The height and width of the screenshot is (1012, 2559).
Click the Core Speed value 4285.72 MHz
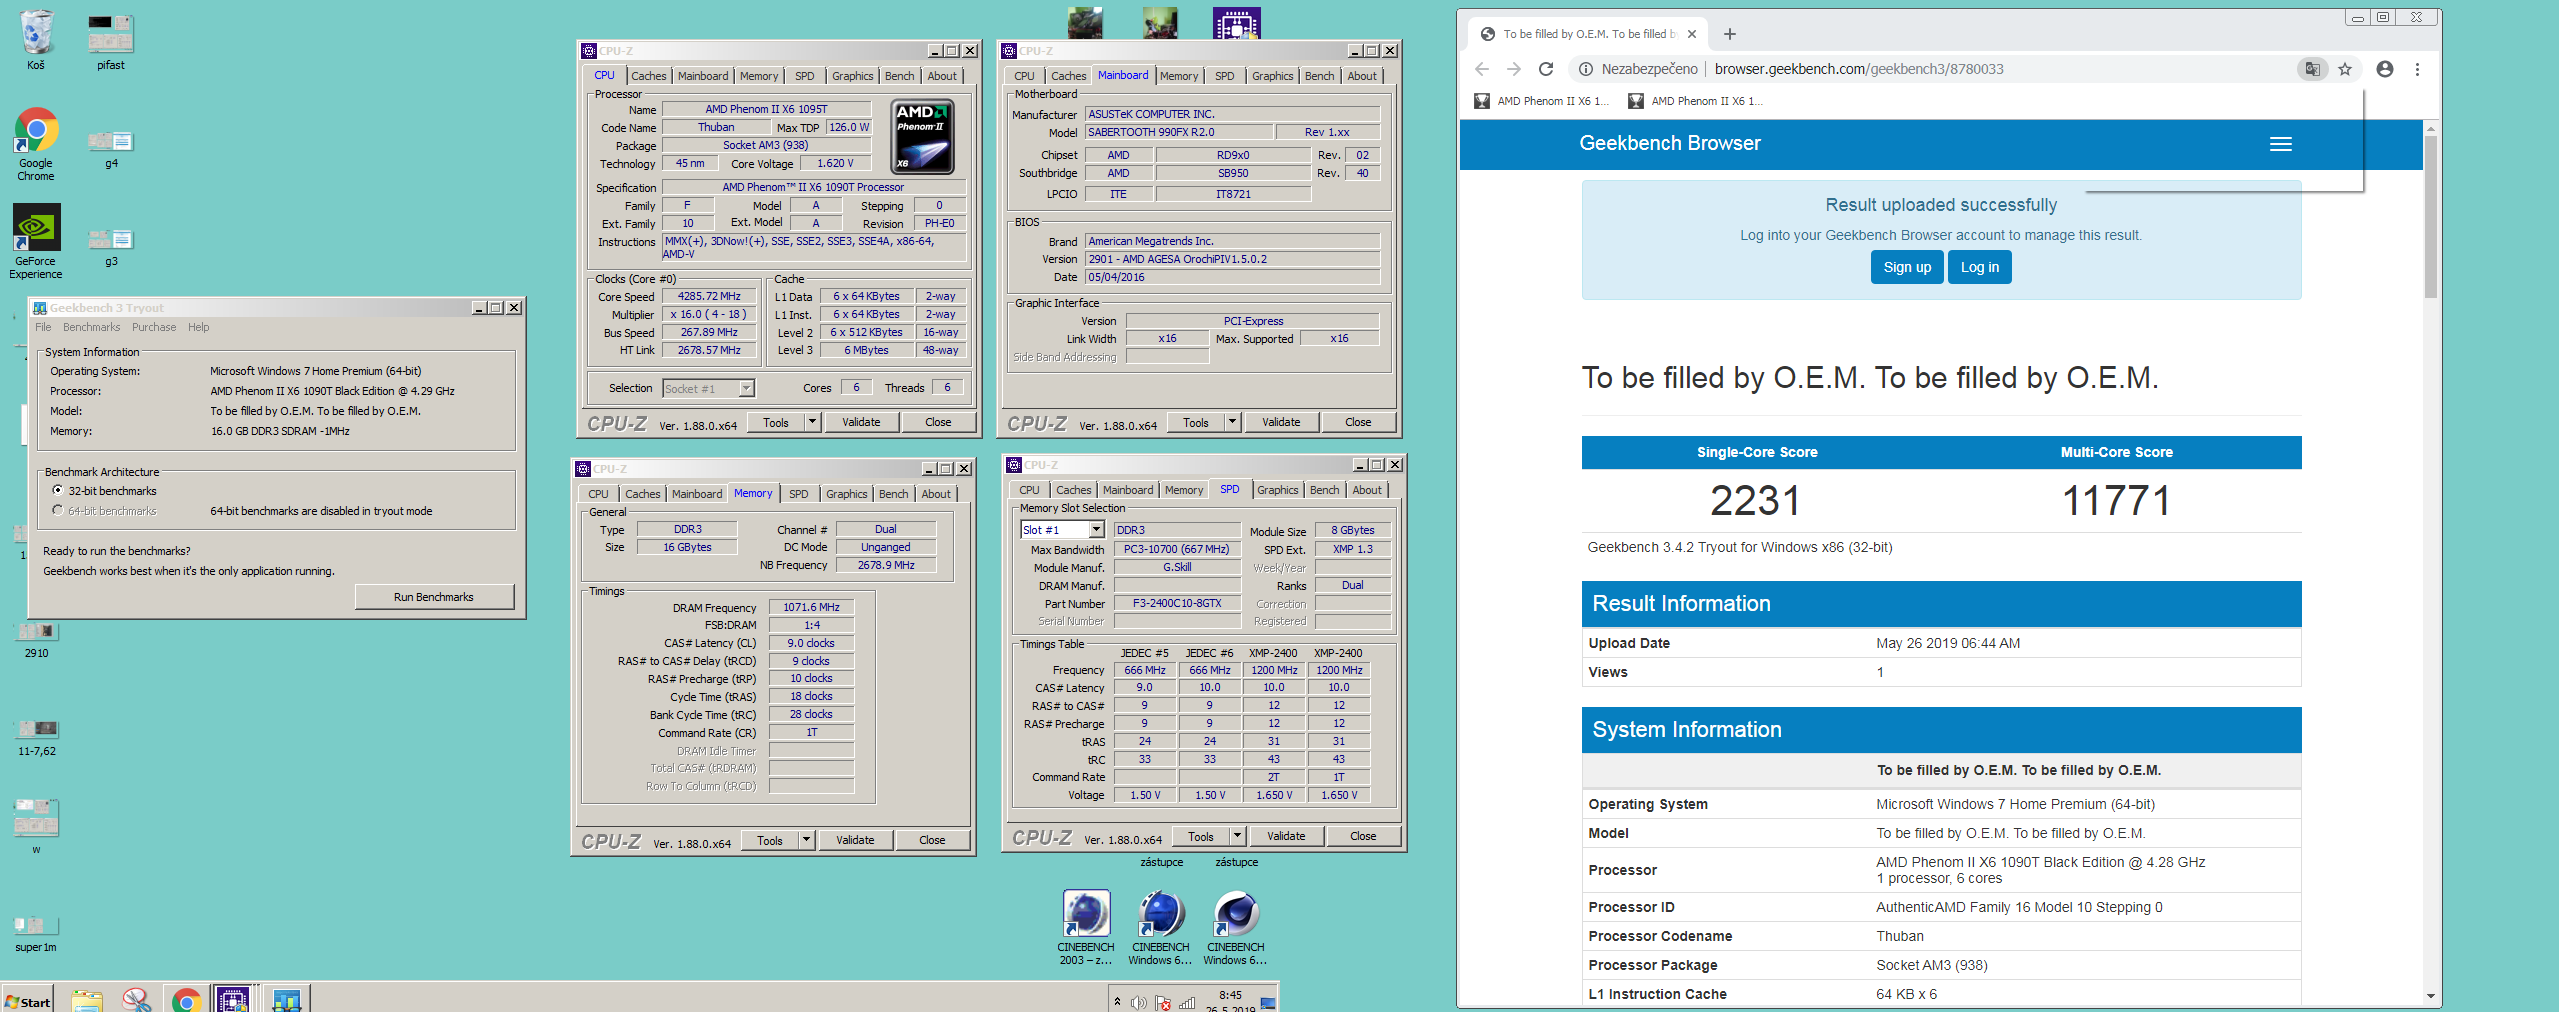[709, 297]
